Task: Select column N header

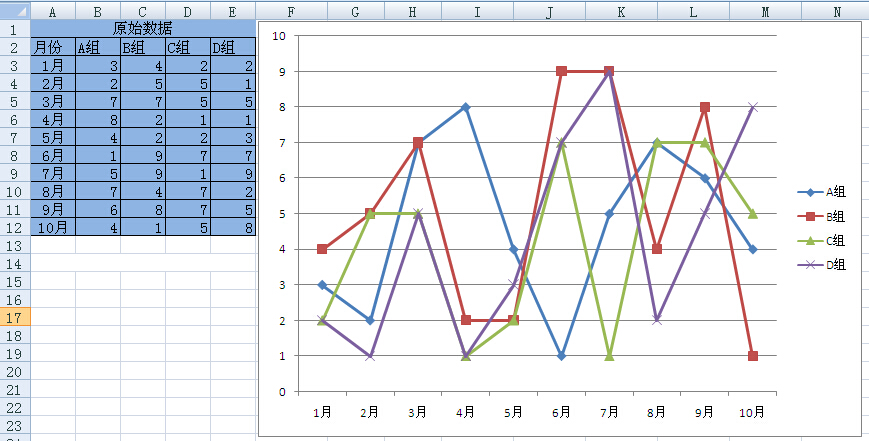Action: [835, 12]
